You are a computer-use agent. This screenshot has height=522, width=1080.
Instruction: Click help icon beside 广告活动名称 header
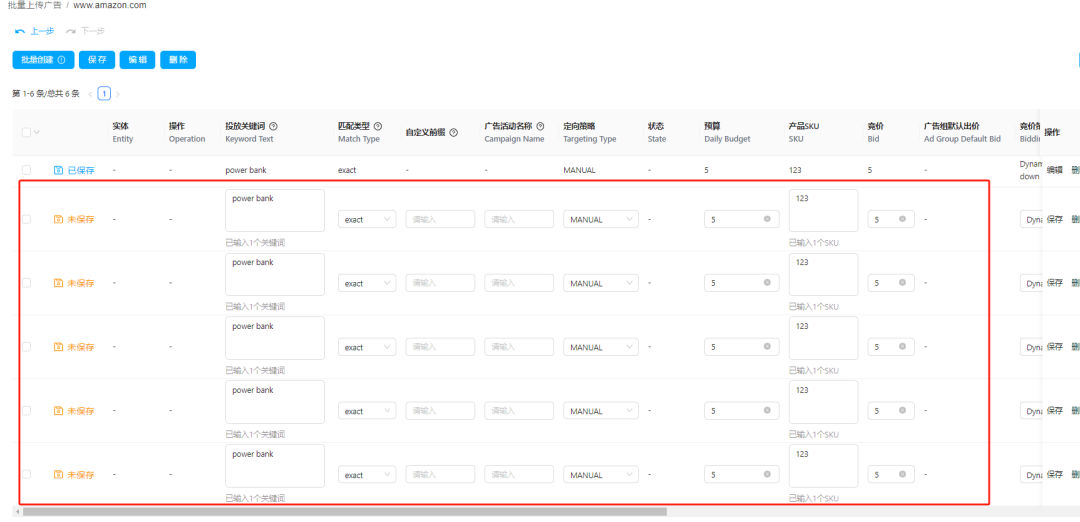[x=540, y=126]
